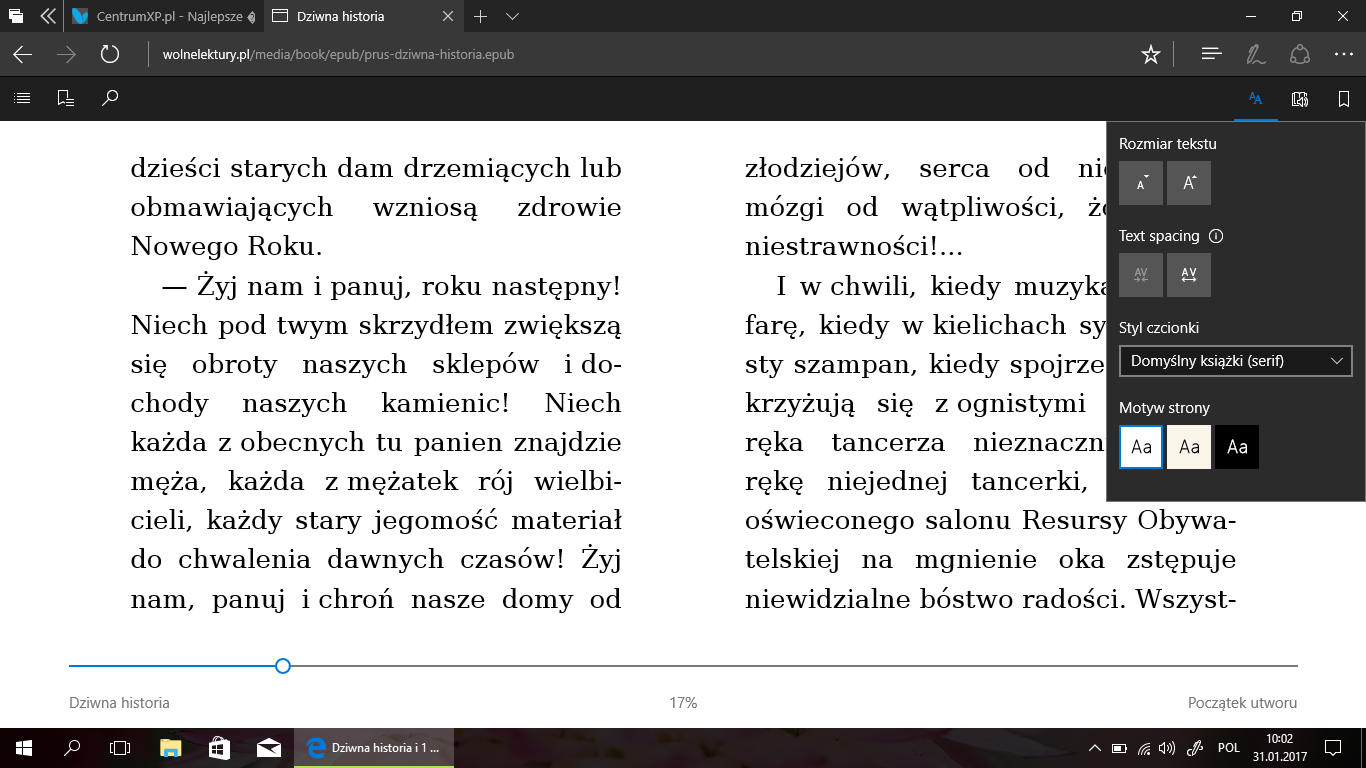Select the white page theme
Screen dimensions: 1366x768
(1141, 447)
